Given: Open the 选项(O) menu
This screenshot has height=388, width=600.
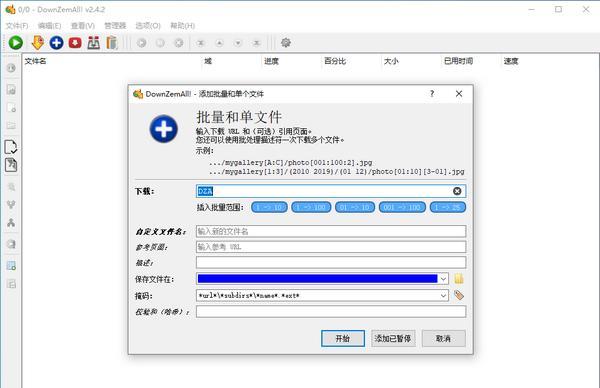Looking at the screenshot, I should click(148, 26).
